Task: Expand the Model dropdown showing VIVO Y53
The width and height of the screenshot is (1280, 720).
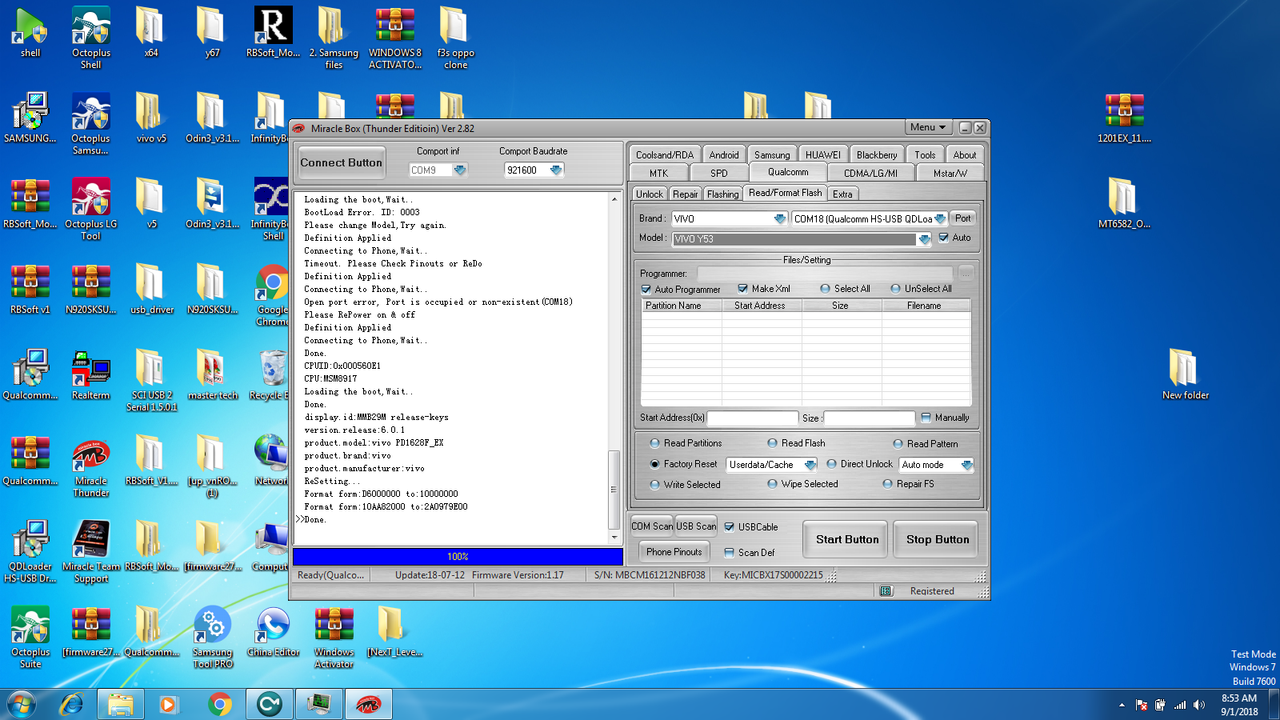Action: click(x=925, y=239)
